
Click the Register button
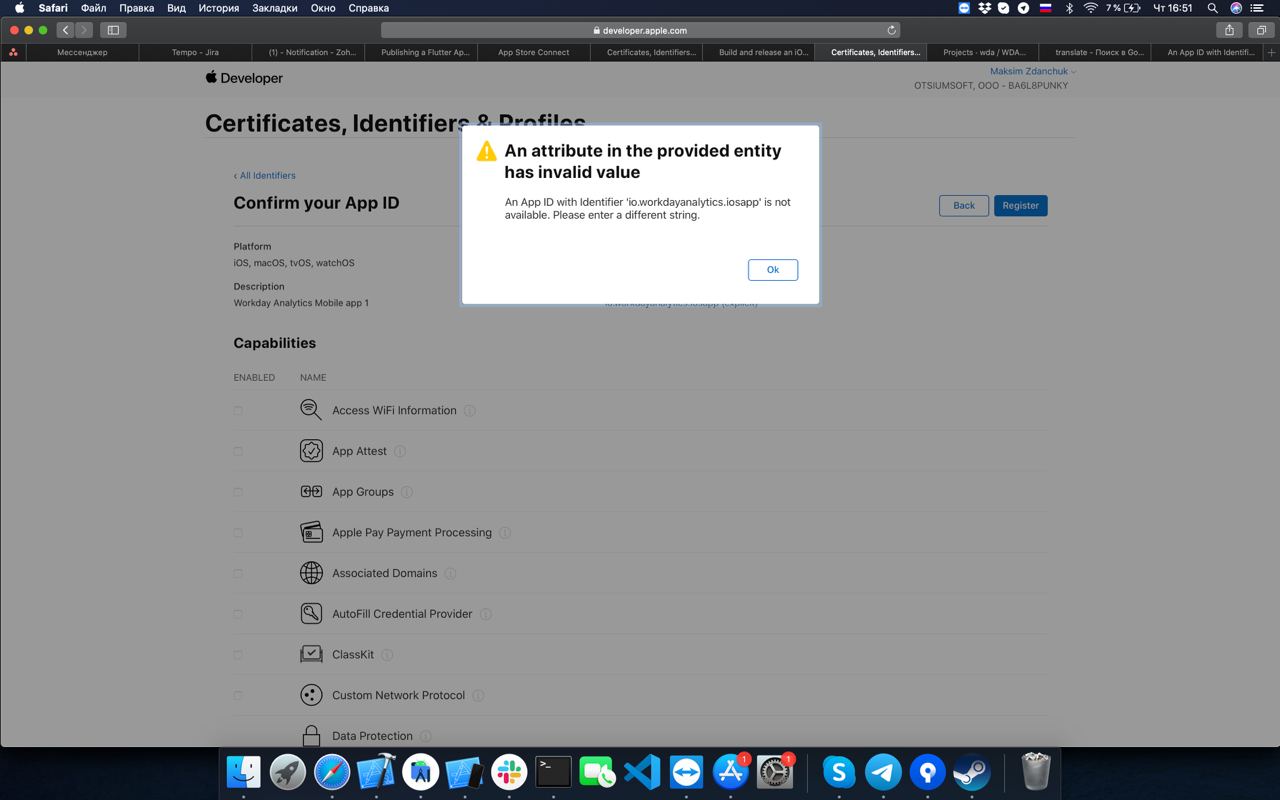(1020, 205)
